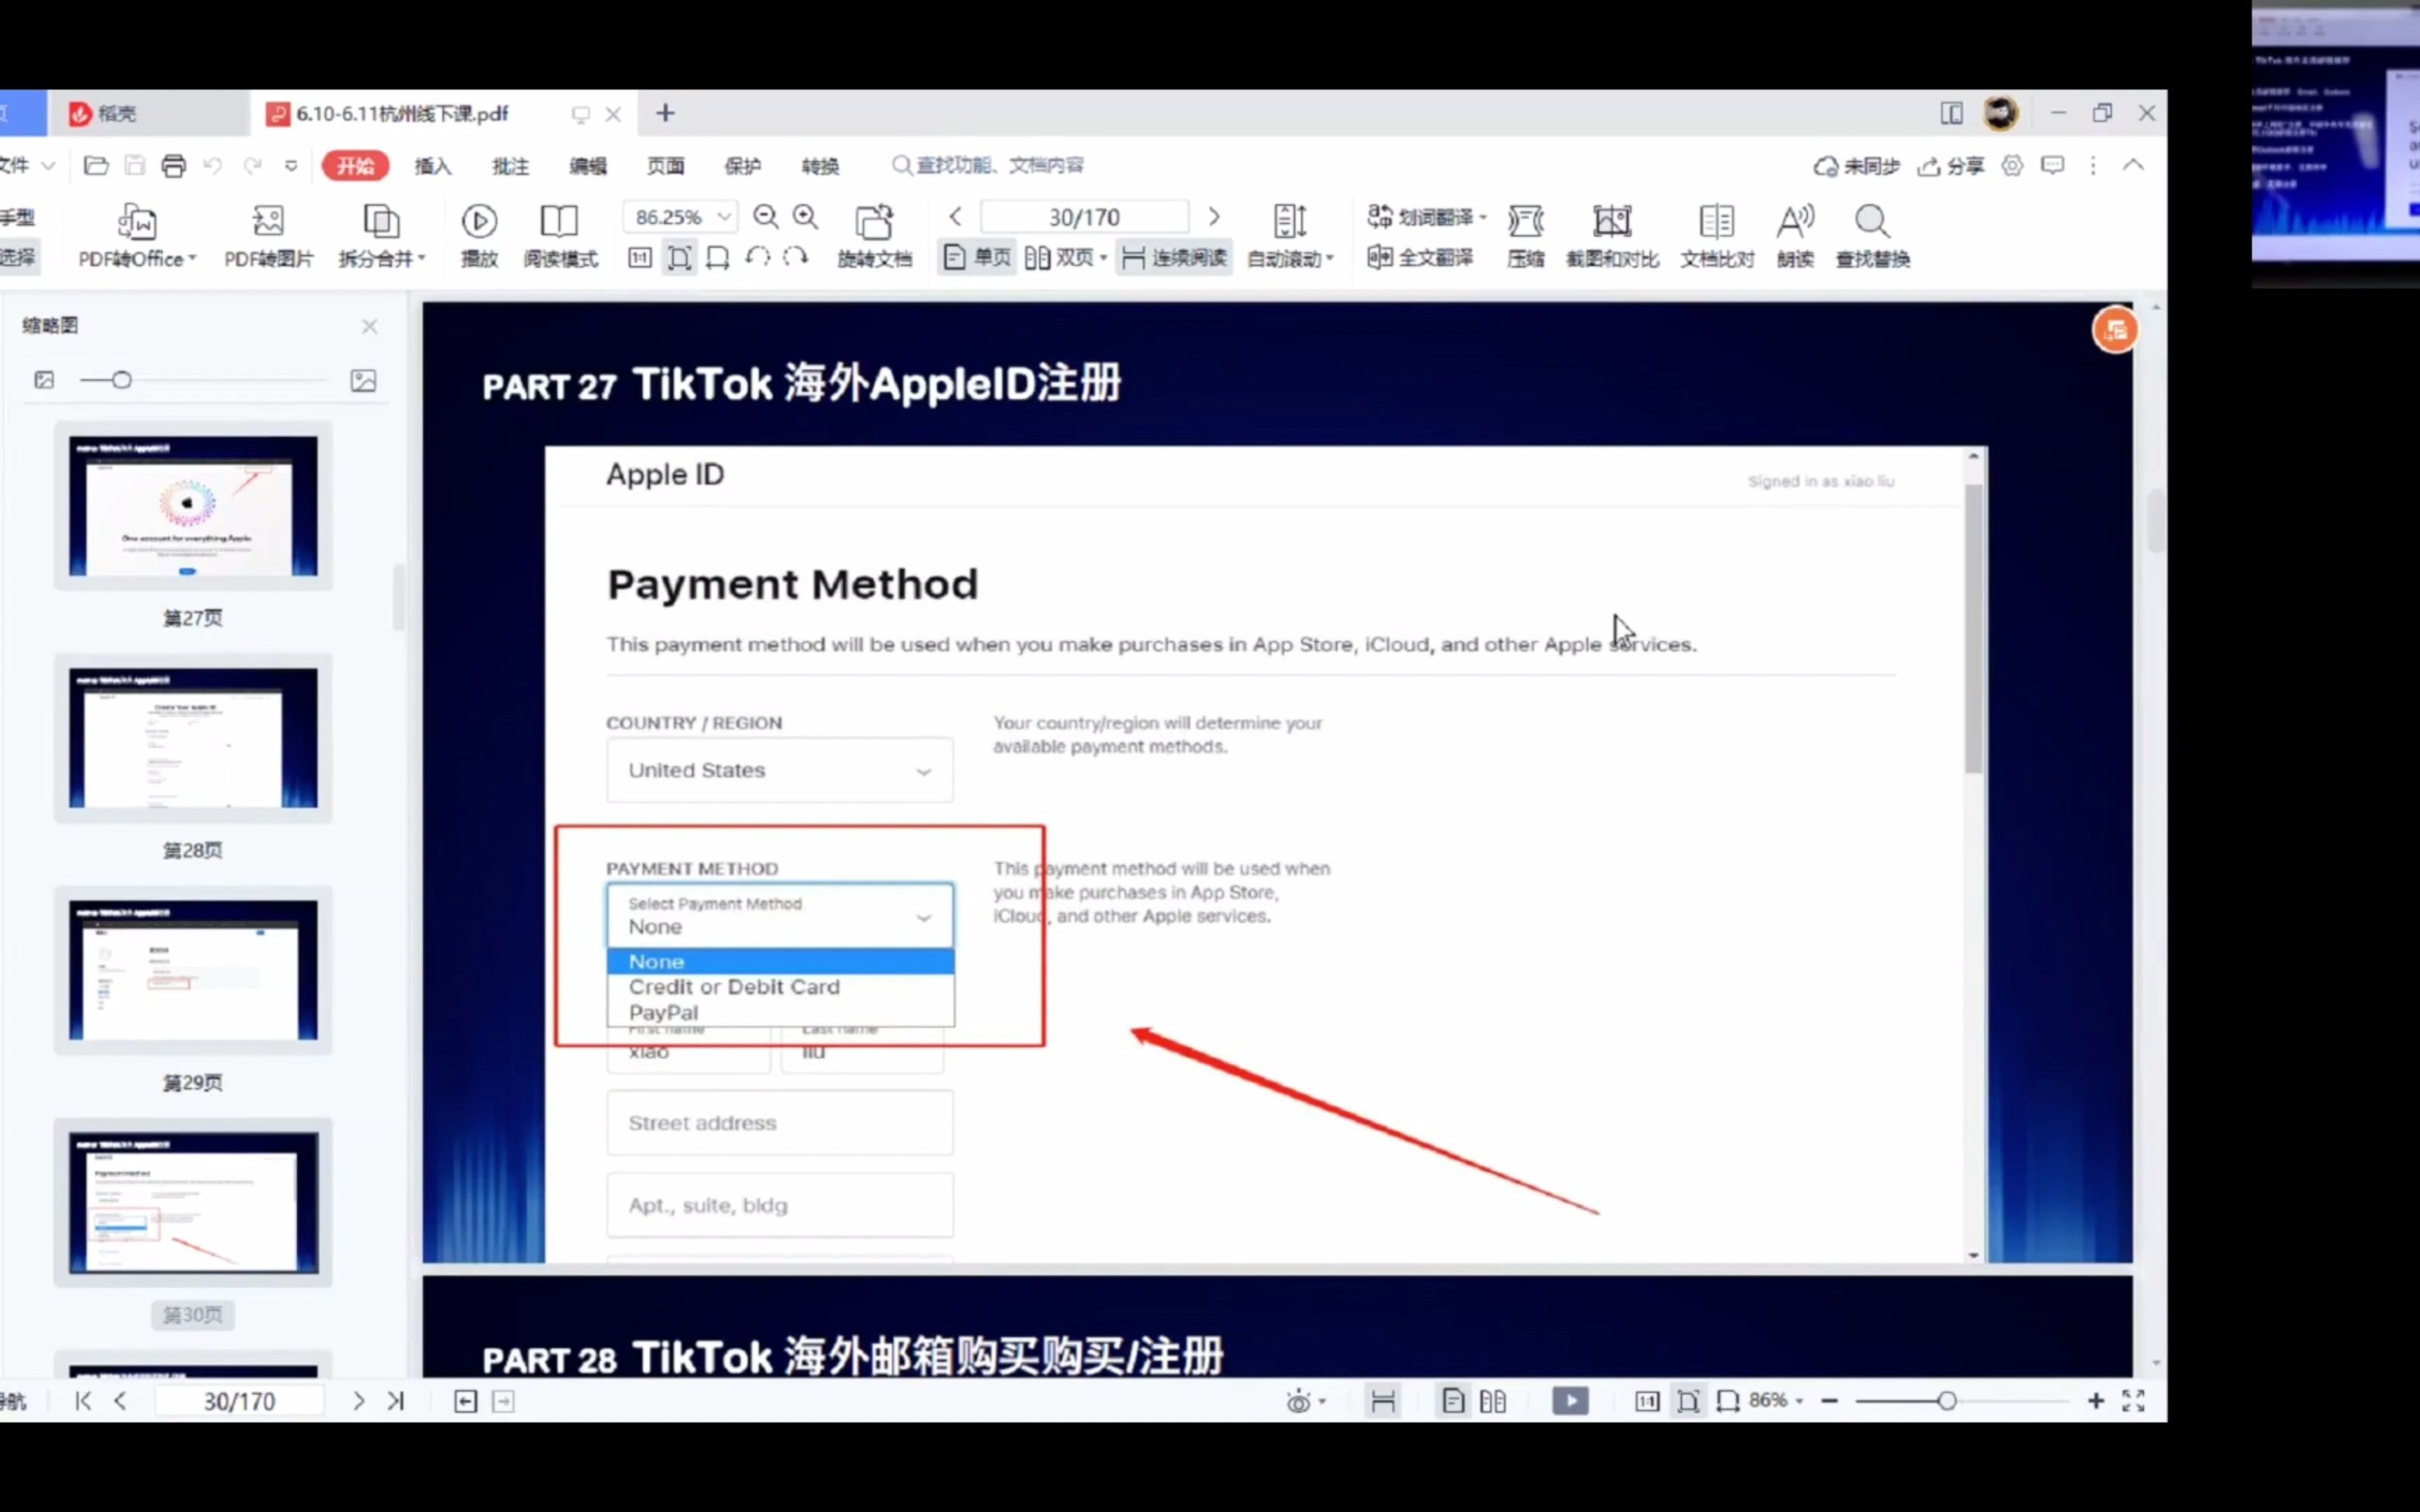The width and height of the screenshot is (2420, 1512).
Task: Expand quick access toolbar dropdown arrow
Action: 291,166
